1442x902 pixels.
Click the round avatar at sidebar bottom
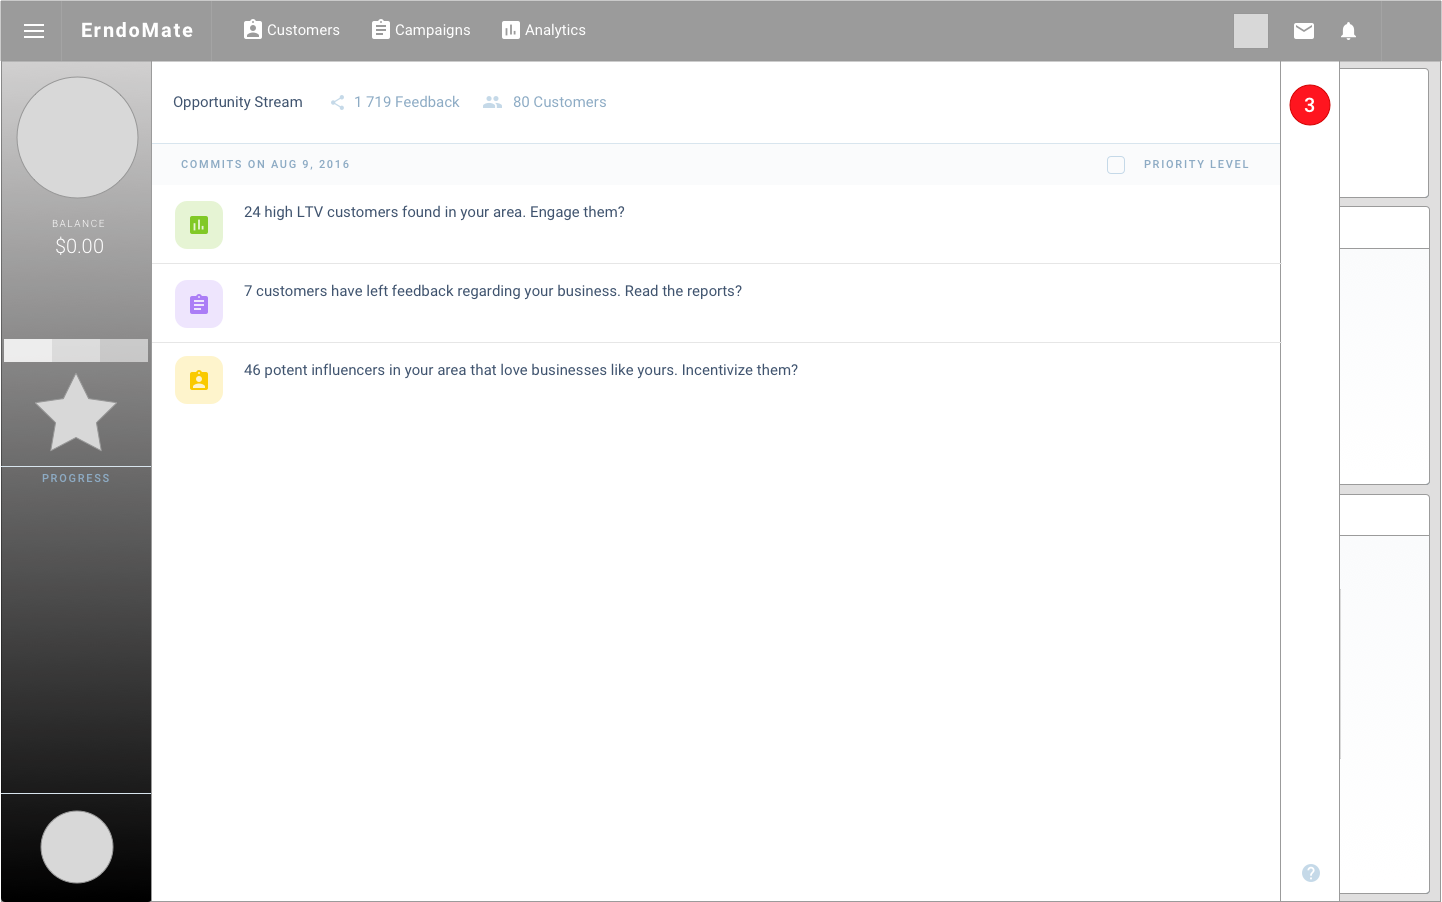[x=77, y=847]
